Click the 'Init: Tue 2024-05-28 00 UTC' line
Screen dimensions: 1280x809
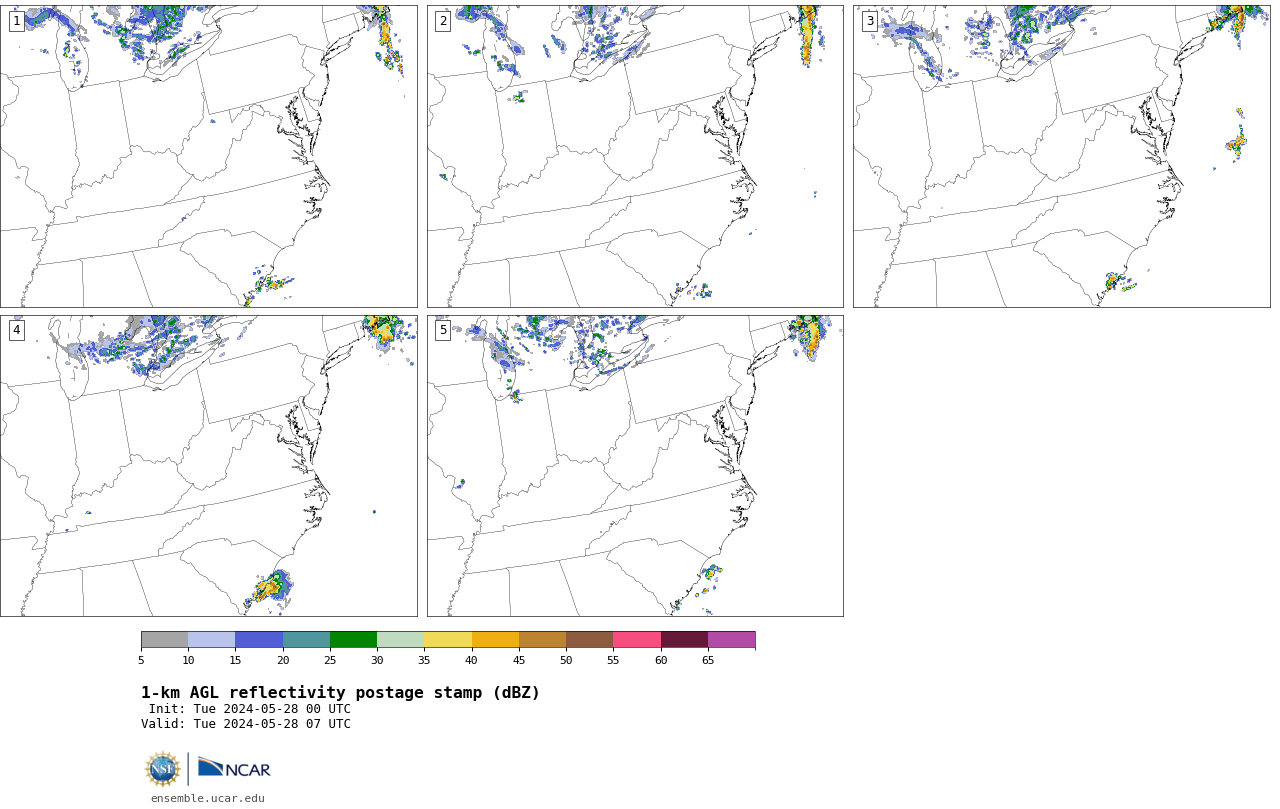click(x=250, y=709)
